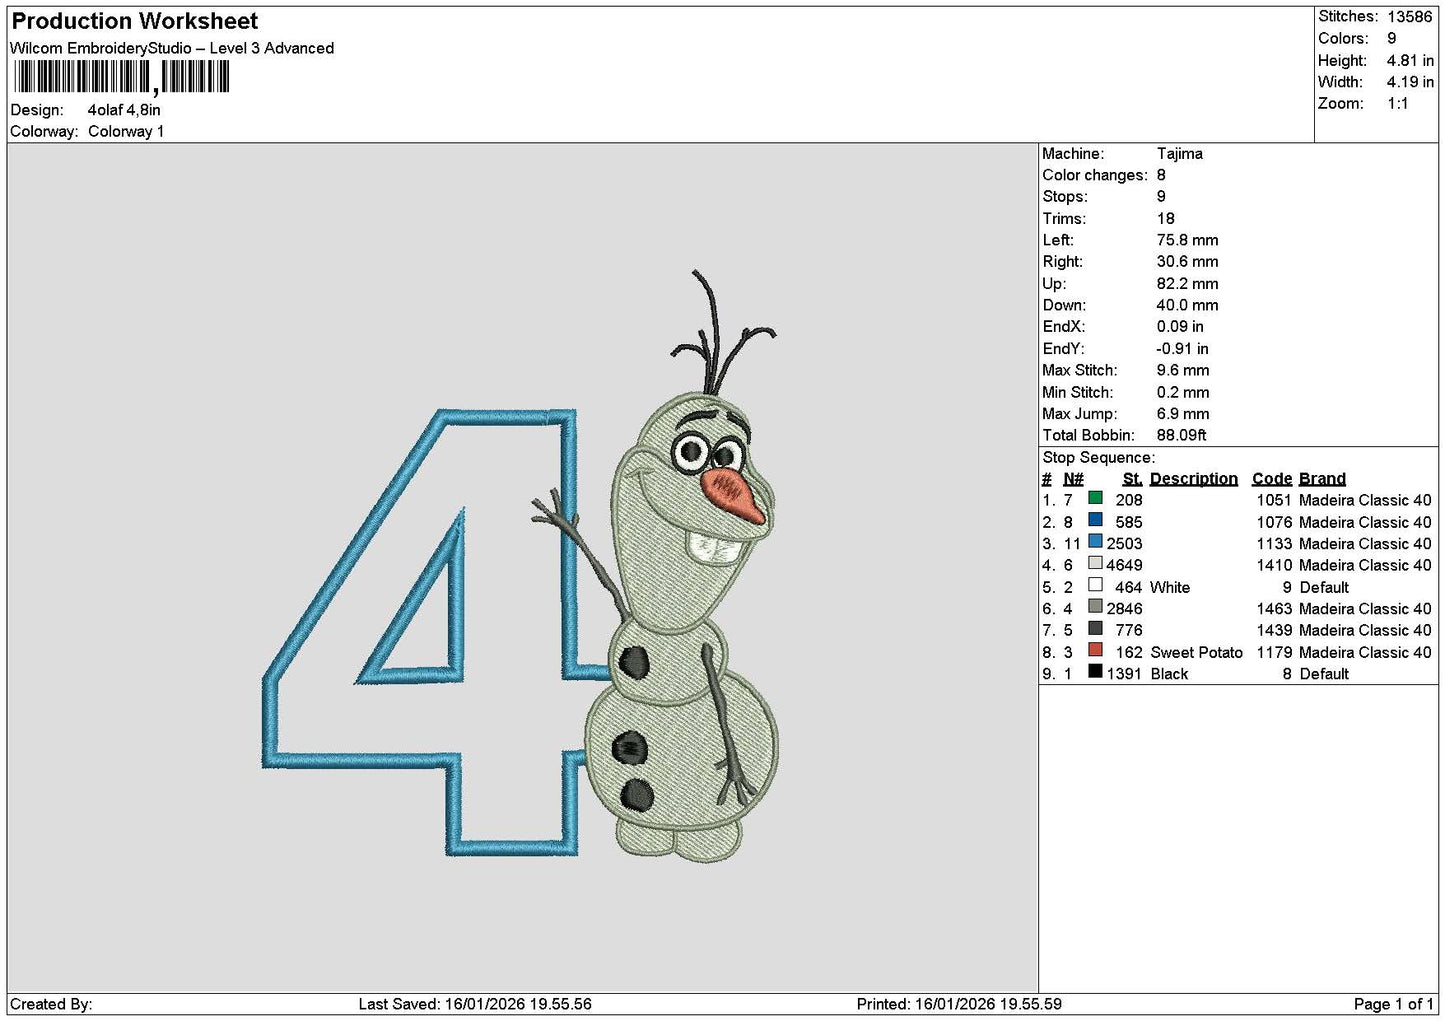Click the 'Production Worksheet' heading
This screenshot has width=1445, height=1021.
[134, 21]
